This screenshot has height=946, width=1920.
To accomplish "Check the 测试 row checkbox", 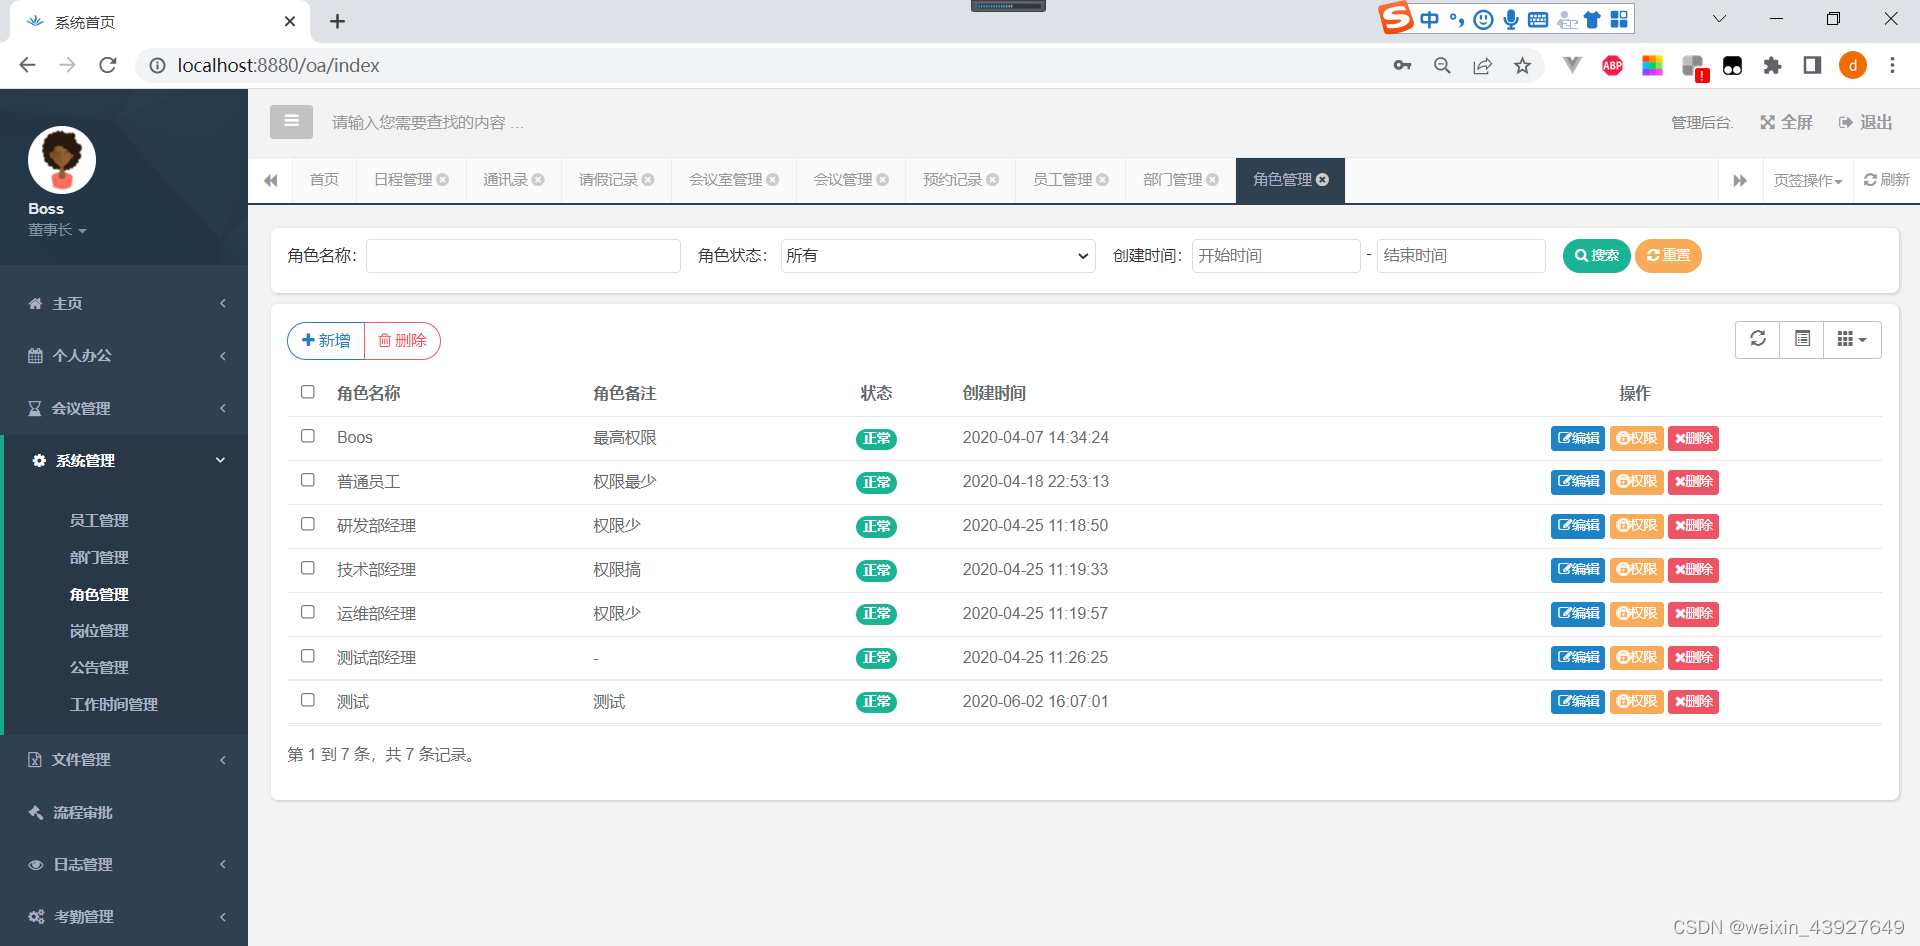I will 308,700.
